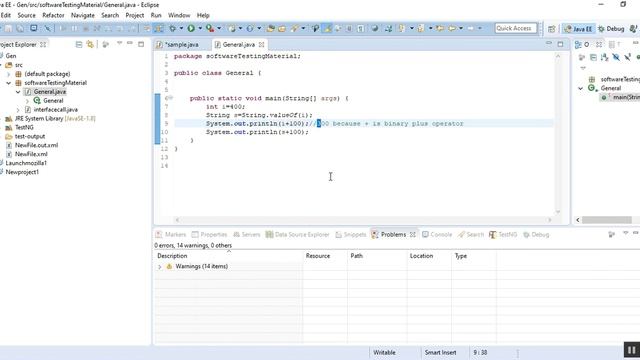Switch to the Console tab

[437, 235]
